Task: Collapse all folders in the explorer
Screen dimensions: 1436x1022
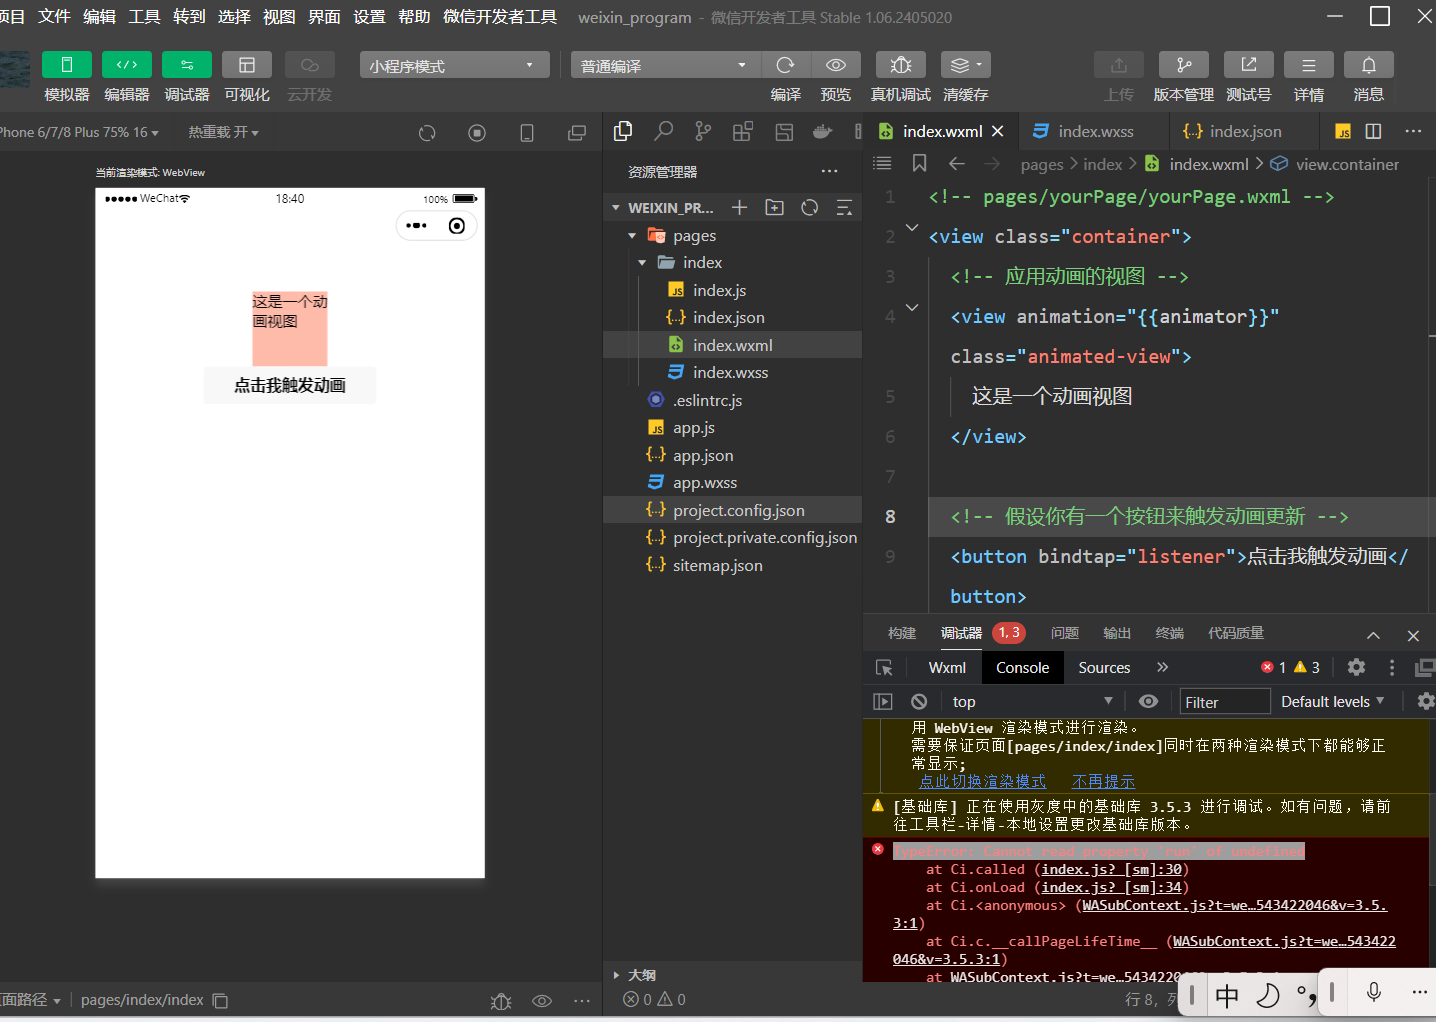Action: pyautogui.click(x=845, y=207)
